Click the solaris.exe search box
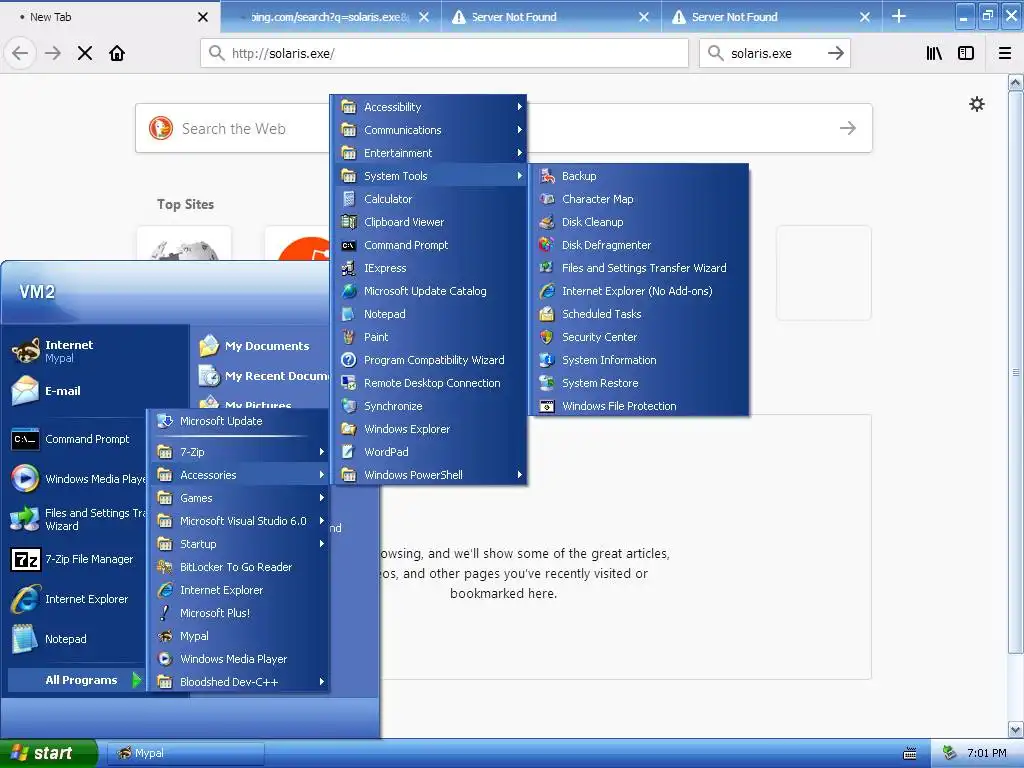This screenshot has width=1024, height=768. 775,53
